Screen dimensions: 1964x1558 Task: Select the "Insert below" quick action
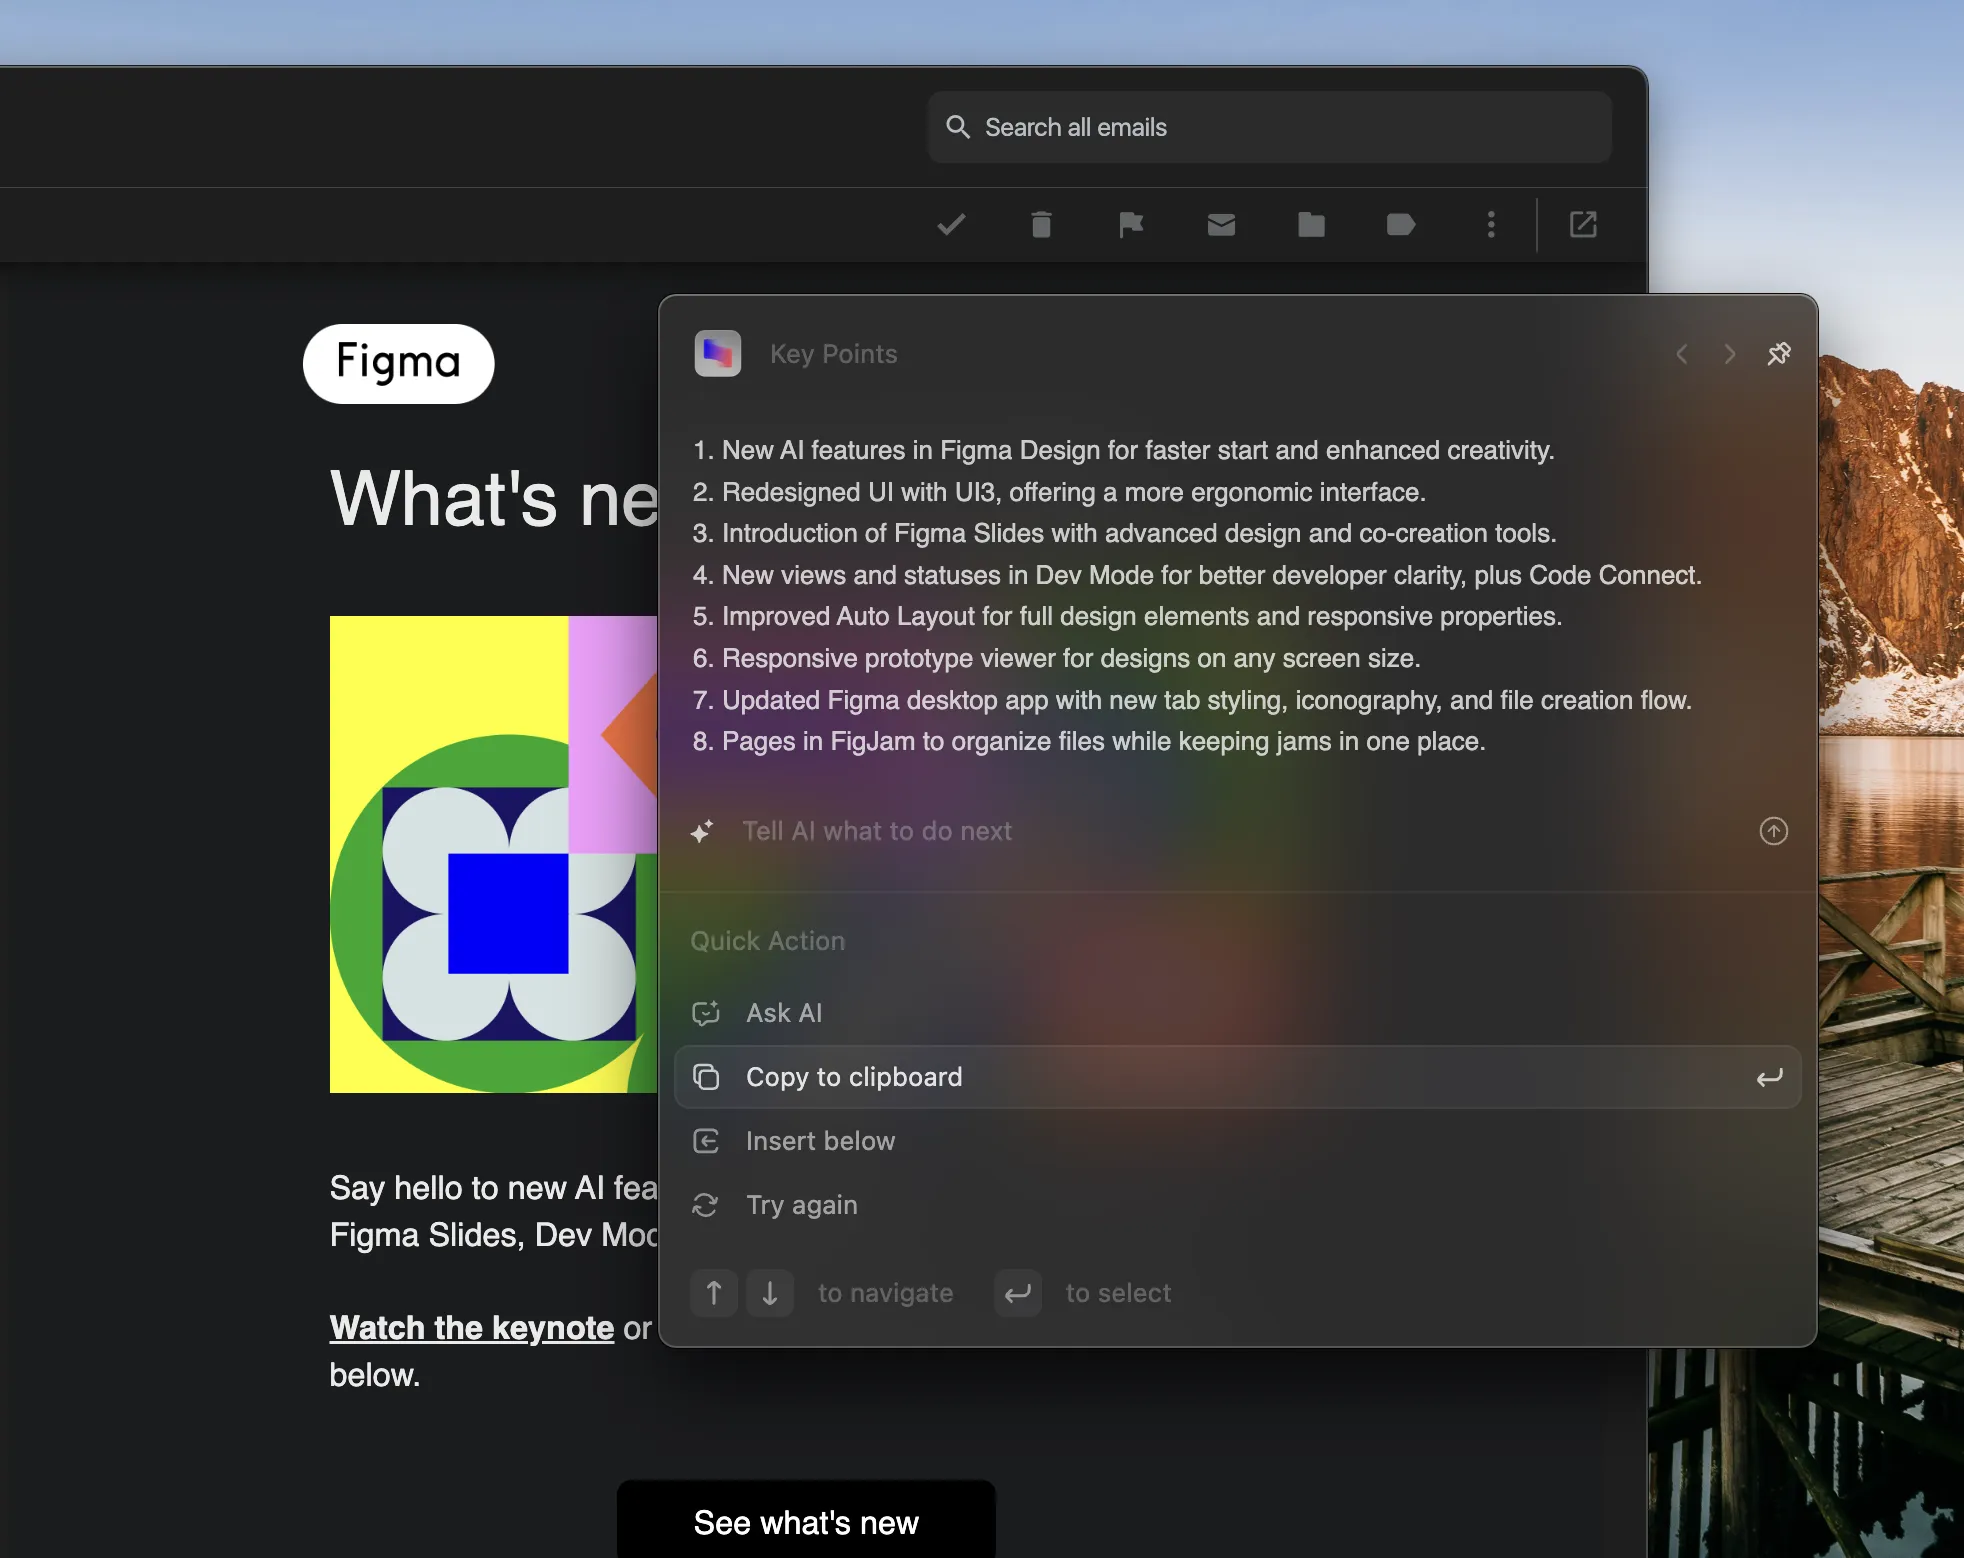click(x=819, y=1140)
